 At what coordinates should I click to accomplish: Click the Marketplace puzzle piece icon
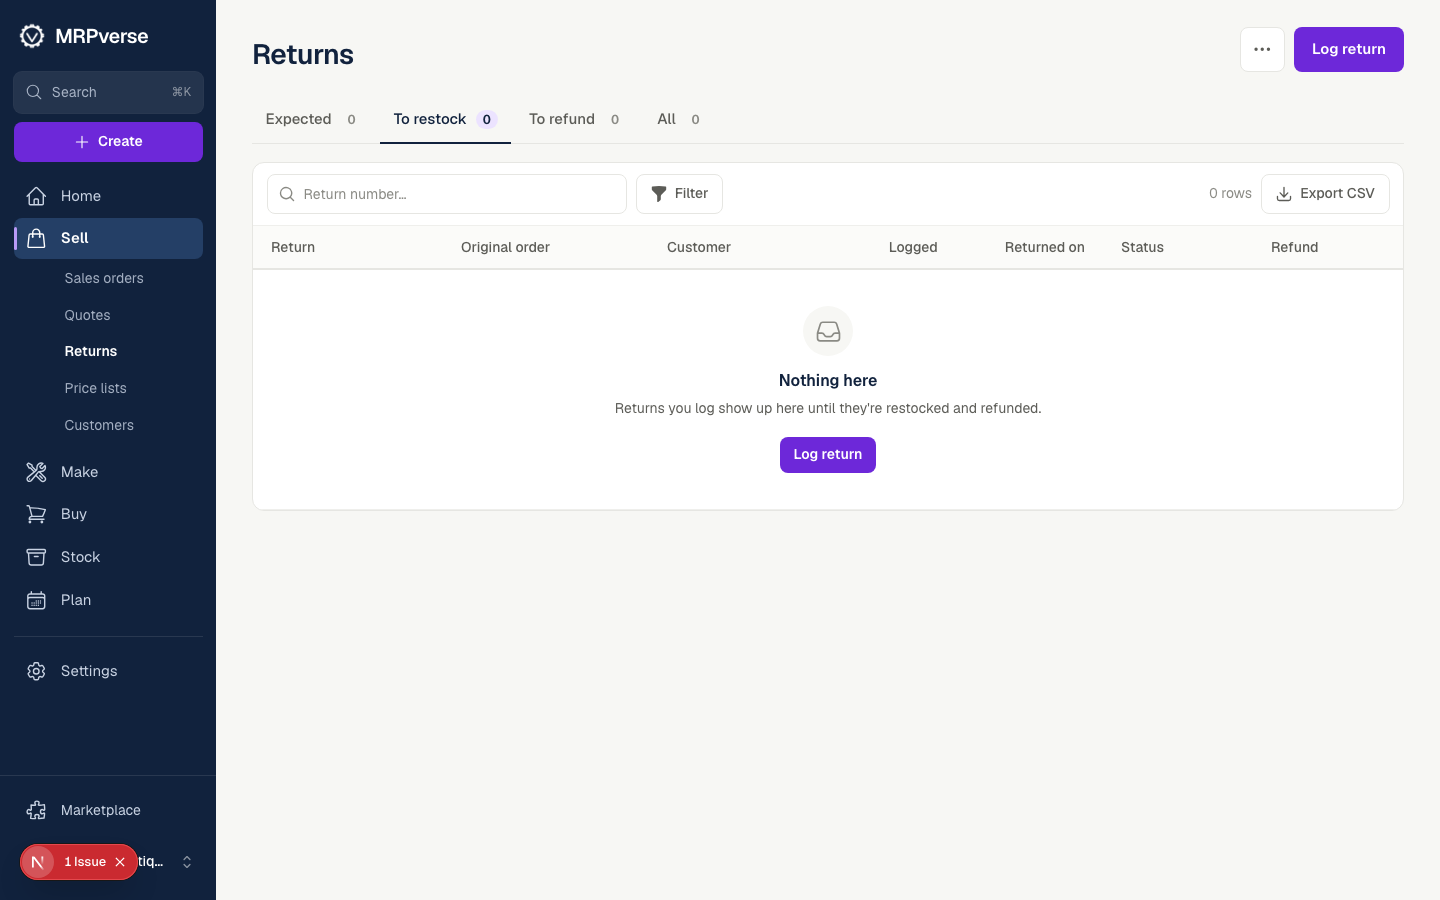(x=36, y=810)
